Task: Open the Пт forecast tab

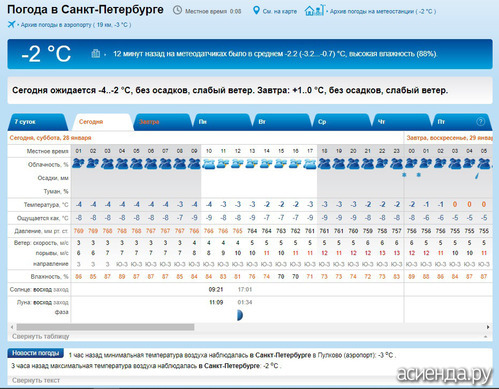Action: [462, 122]
